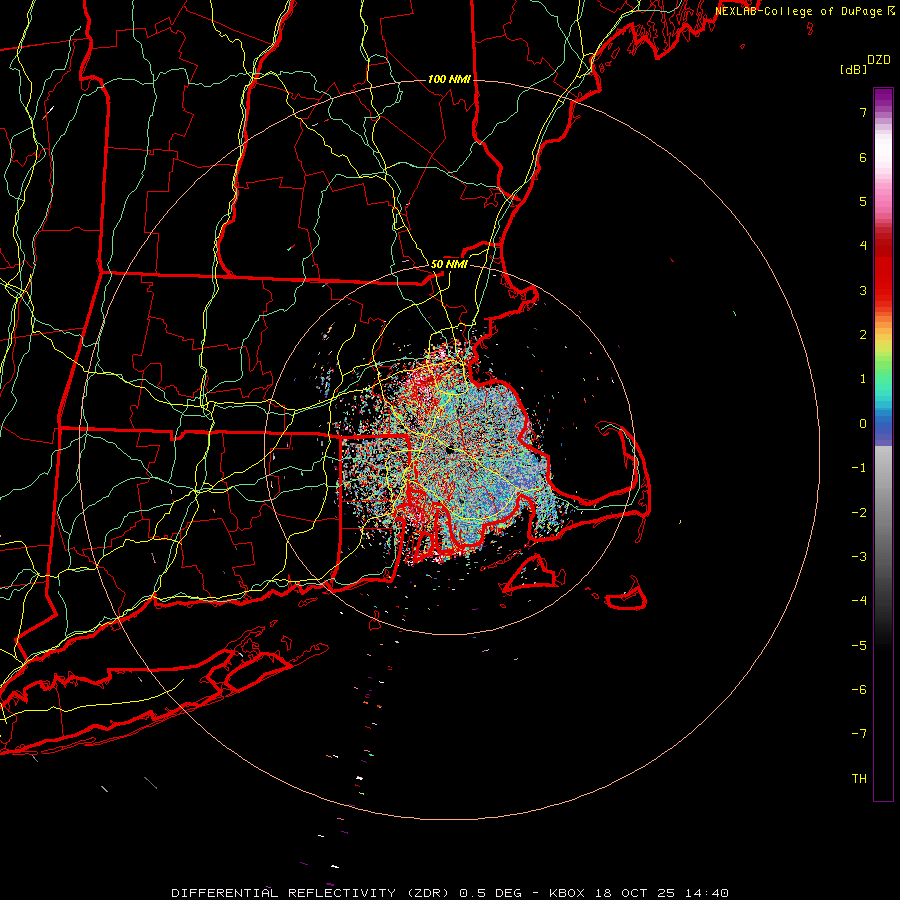Click the 1 tick label on the scale
Viewport: 900px width, 900px height.
863,379
